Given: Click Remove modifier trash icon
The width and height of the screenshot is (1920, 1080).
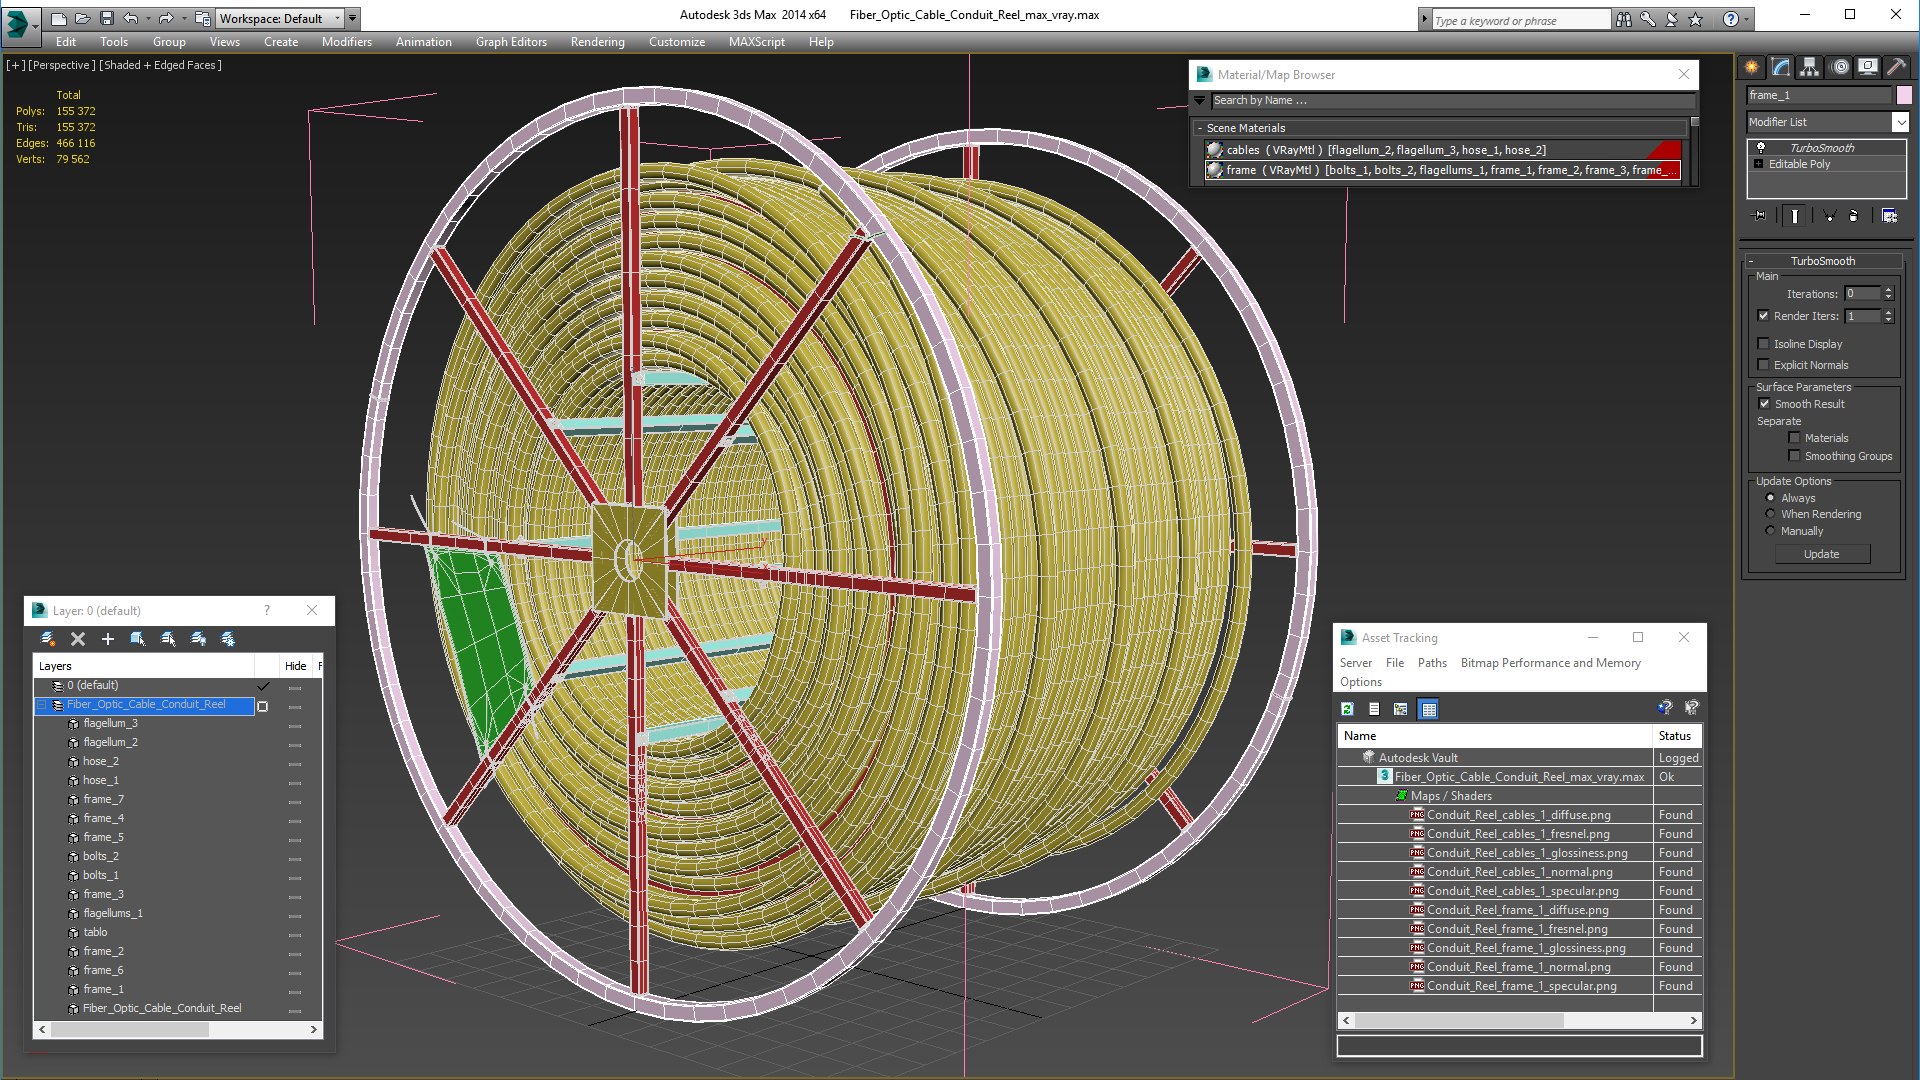Looking at the screenshot, I should tap(1853, 216).
